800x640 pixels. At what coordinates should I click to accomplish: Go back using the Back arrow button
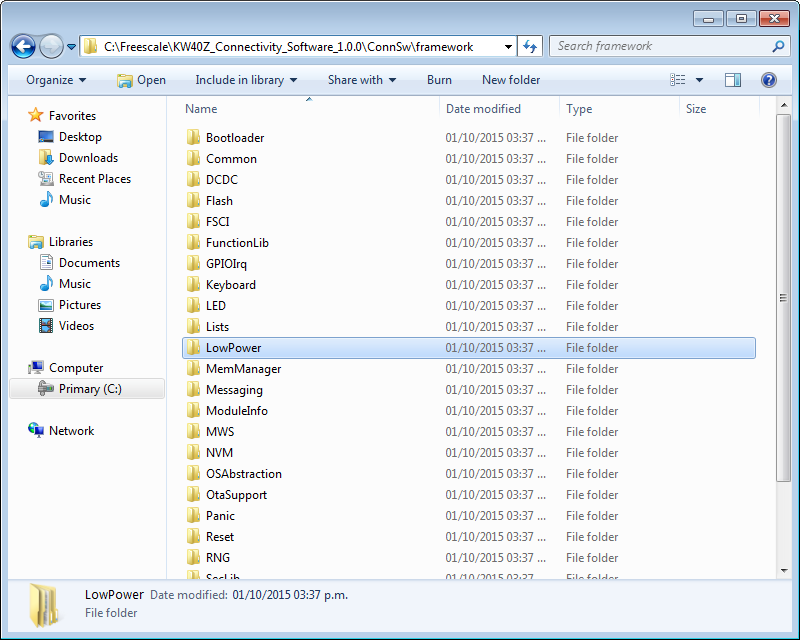[x=23, y=47]
